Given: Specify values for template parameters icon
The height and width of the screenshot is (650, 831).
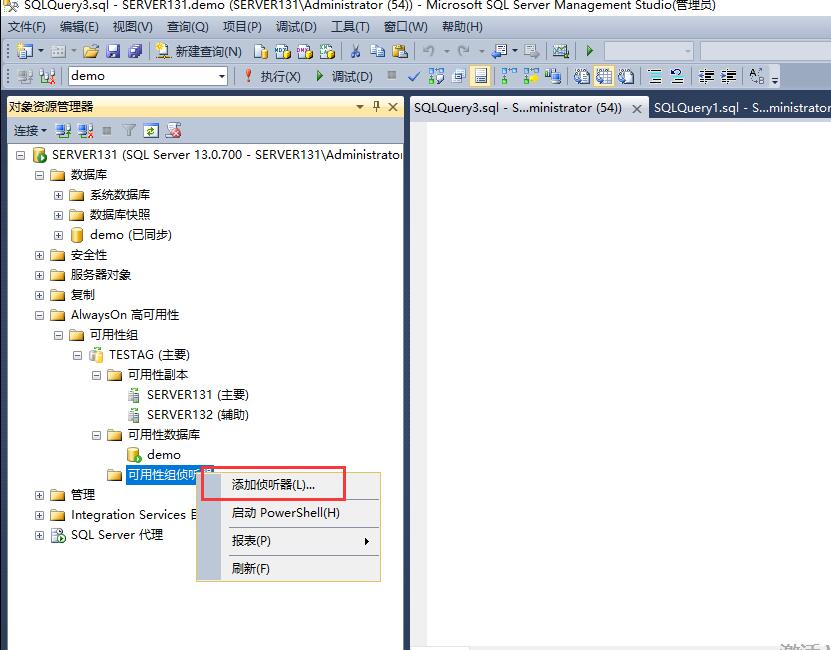Looking at the screenshot, I should point(756,76).
